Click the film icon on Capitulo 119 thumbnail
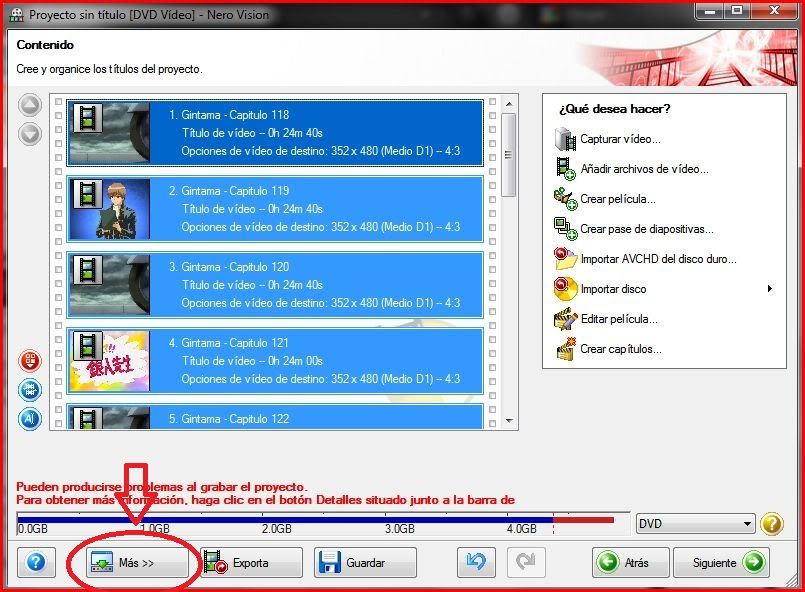This screenshot has height=592, width=805. point(87,194)
